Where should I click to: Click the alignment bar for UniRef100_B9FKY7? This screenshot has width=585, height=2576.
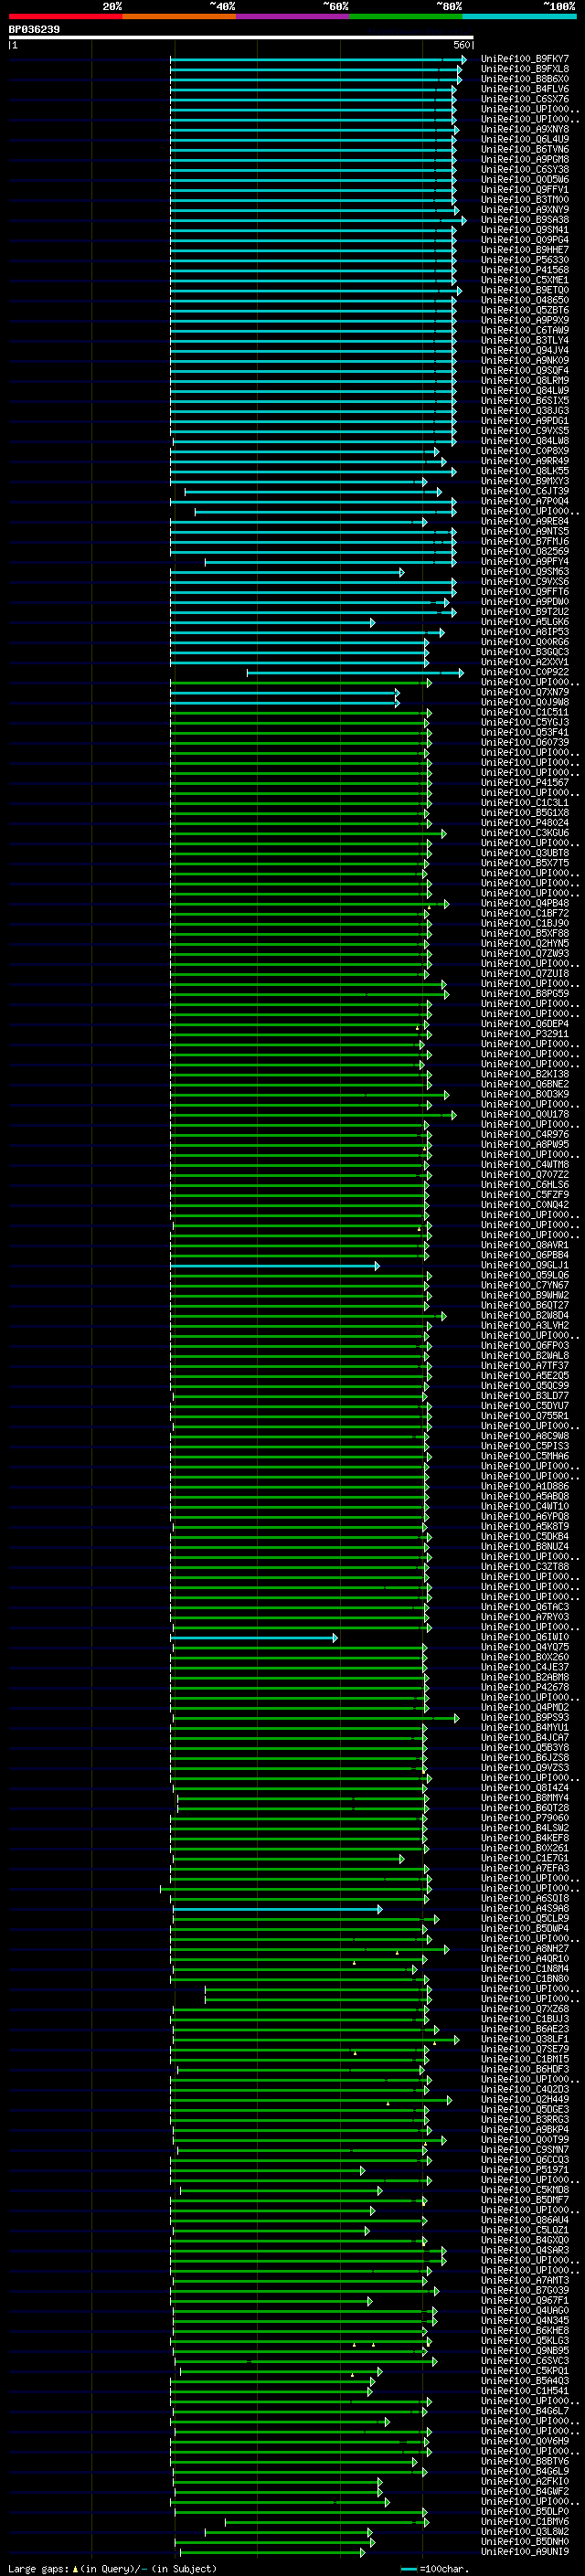tap(318, 59)
